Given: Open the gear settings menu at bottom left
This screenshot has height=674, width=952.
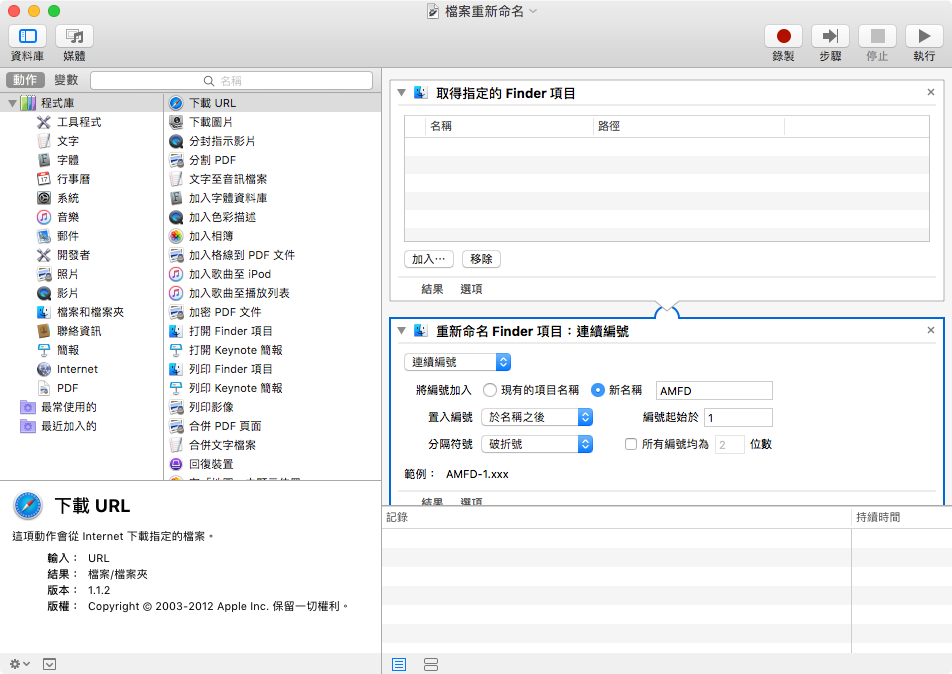Looking at the screenshot, I should [18, 664].
